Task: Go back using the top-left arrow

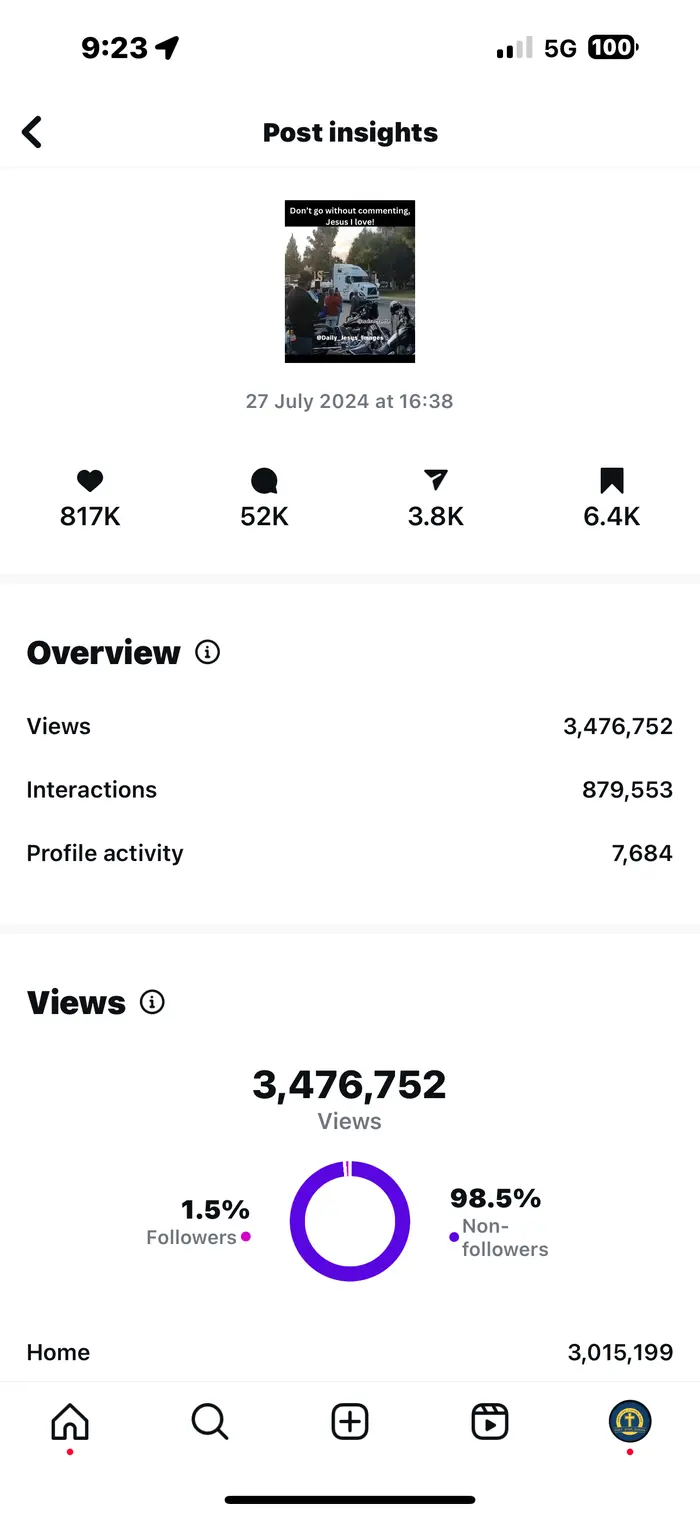Action: [x=32, y=132]
